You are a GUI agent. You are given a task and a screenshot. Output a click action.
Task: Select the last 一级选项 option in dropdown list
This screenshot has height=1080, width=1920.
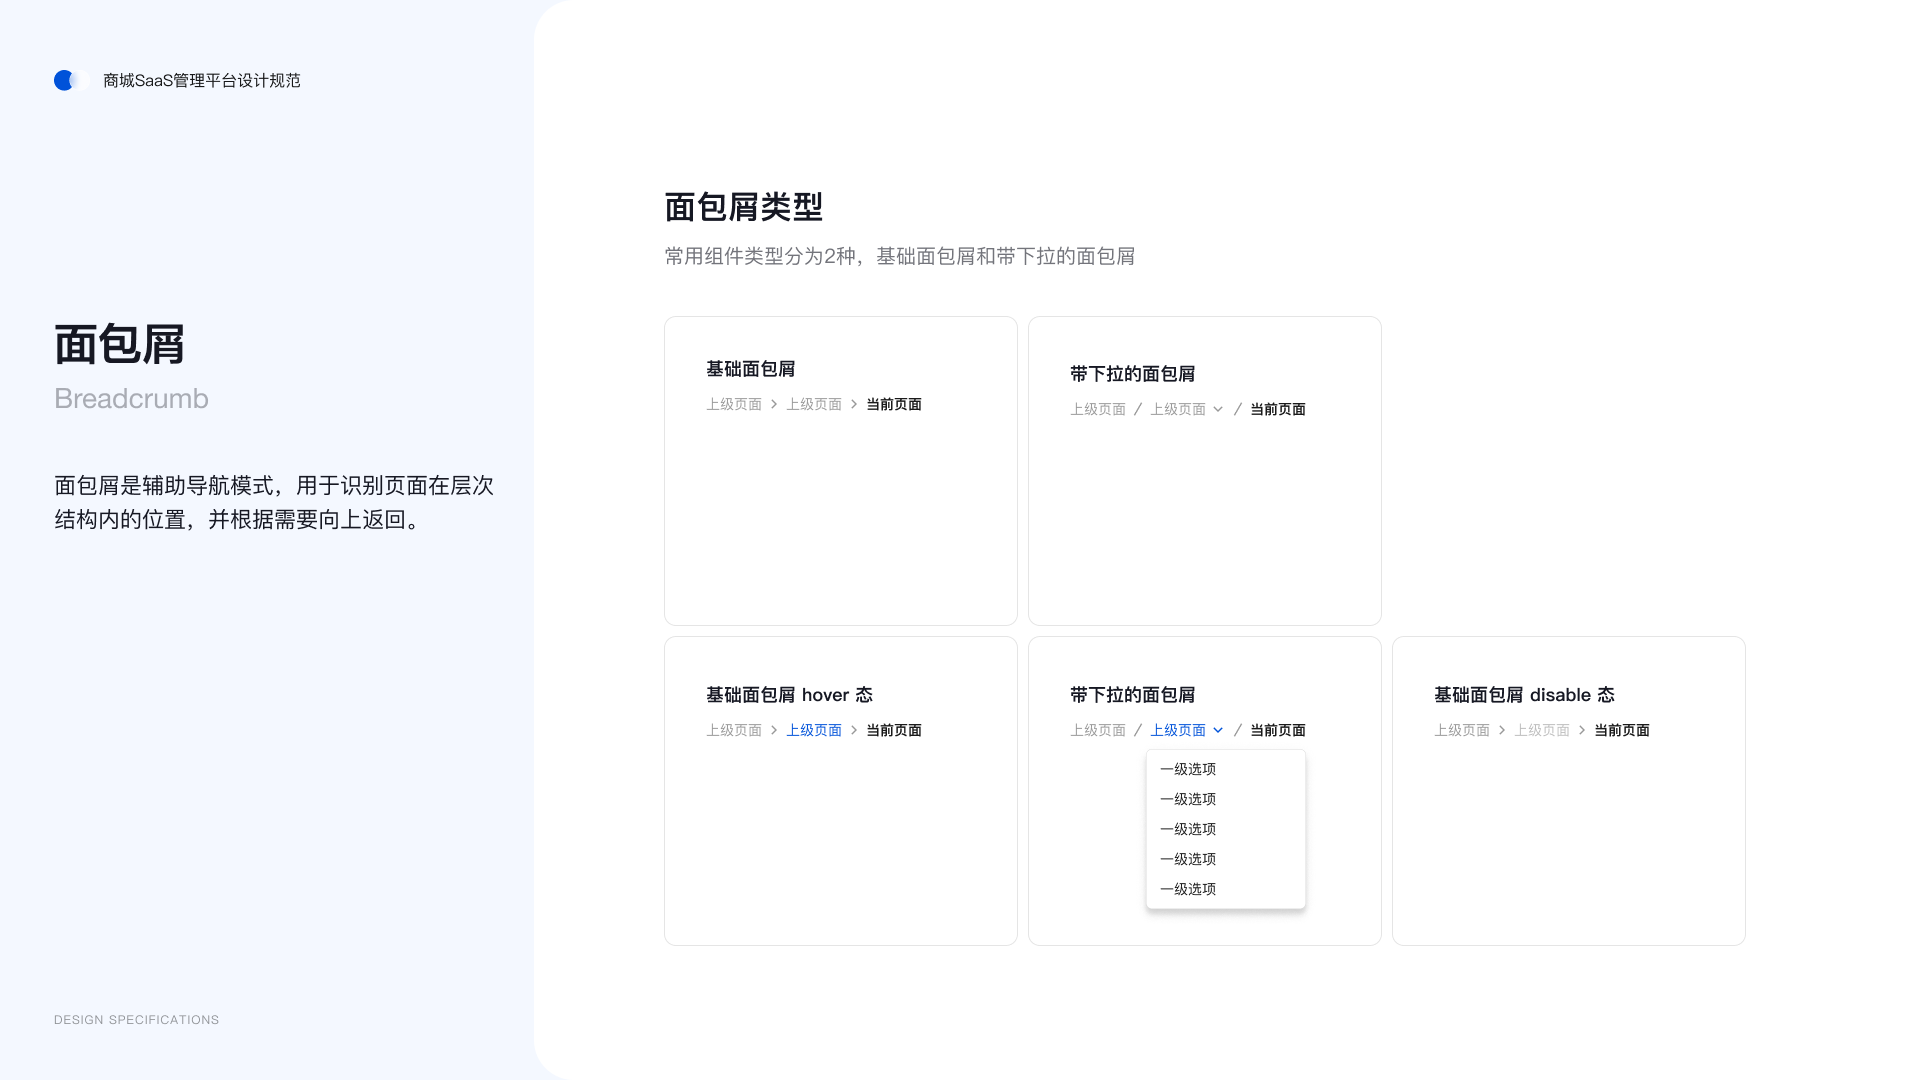pyautogui.click(x=1188, y=888)
